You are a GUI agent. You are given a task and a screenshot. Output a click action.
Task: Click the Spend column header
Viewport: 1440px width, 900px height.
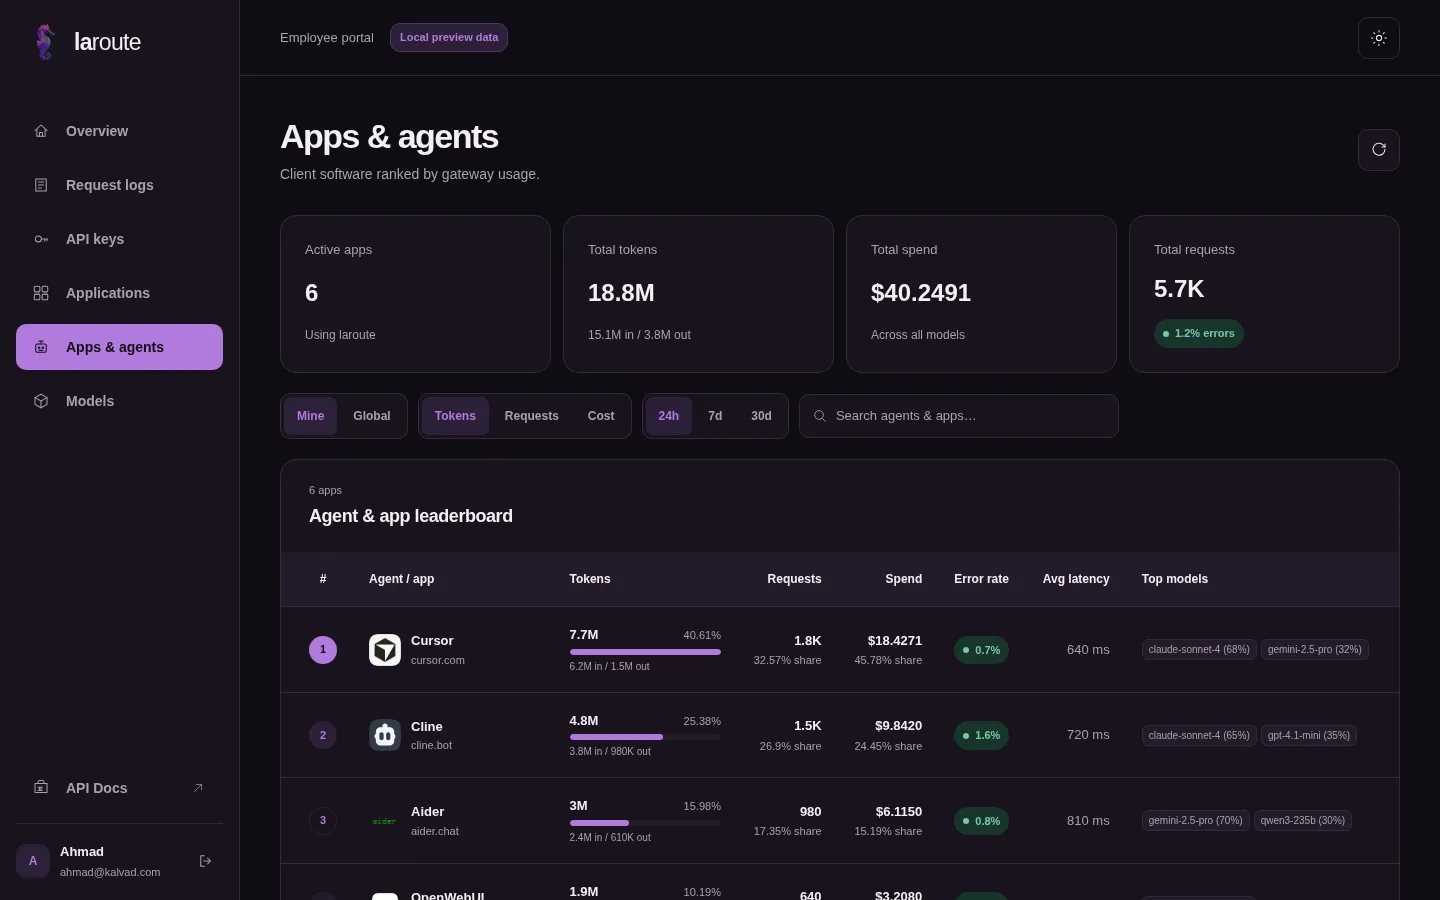(x=903, y=579)
